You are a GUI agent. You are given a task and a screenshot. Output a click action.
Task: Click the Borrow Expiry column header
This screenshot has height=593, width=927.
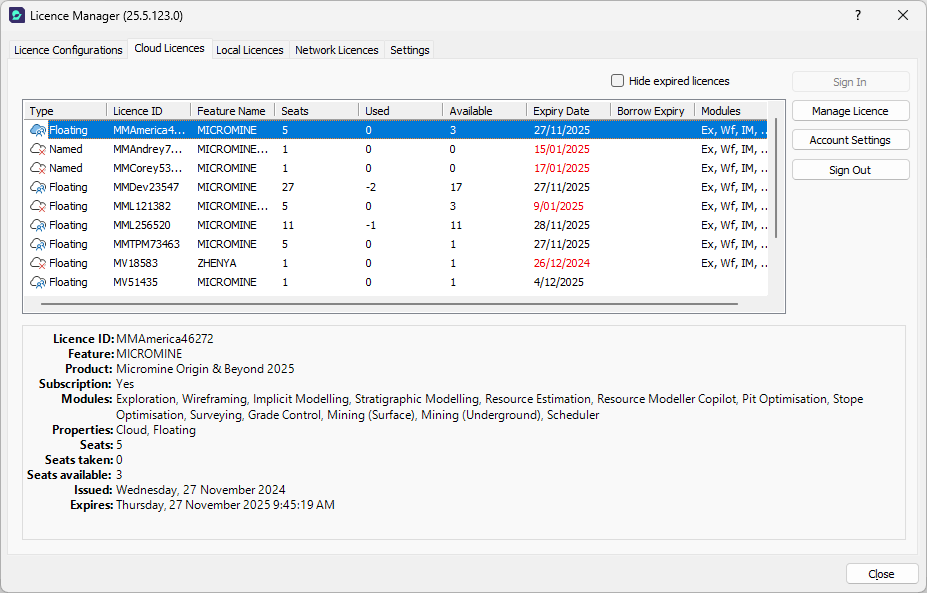coord(652,111)
